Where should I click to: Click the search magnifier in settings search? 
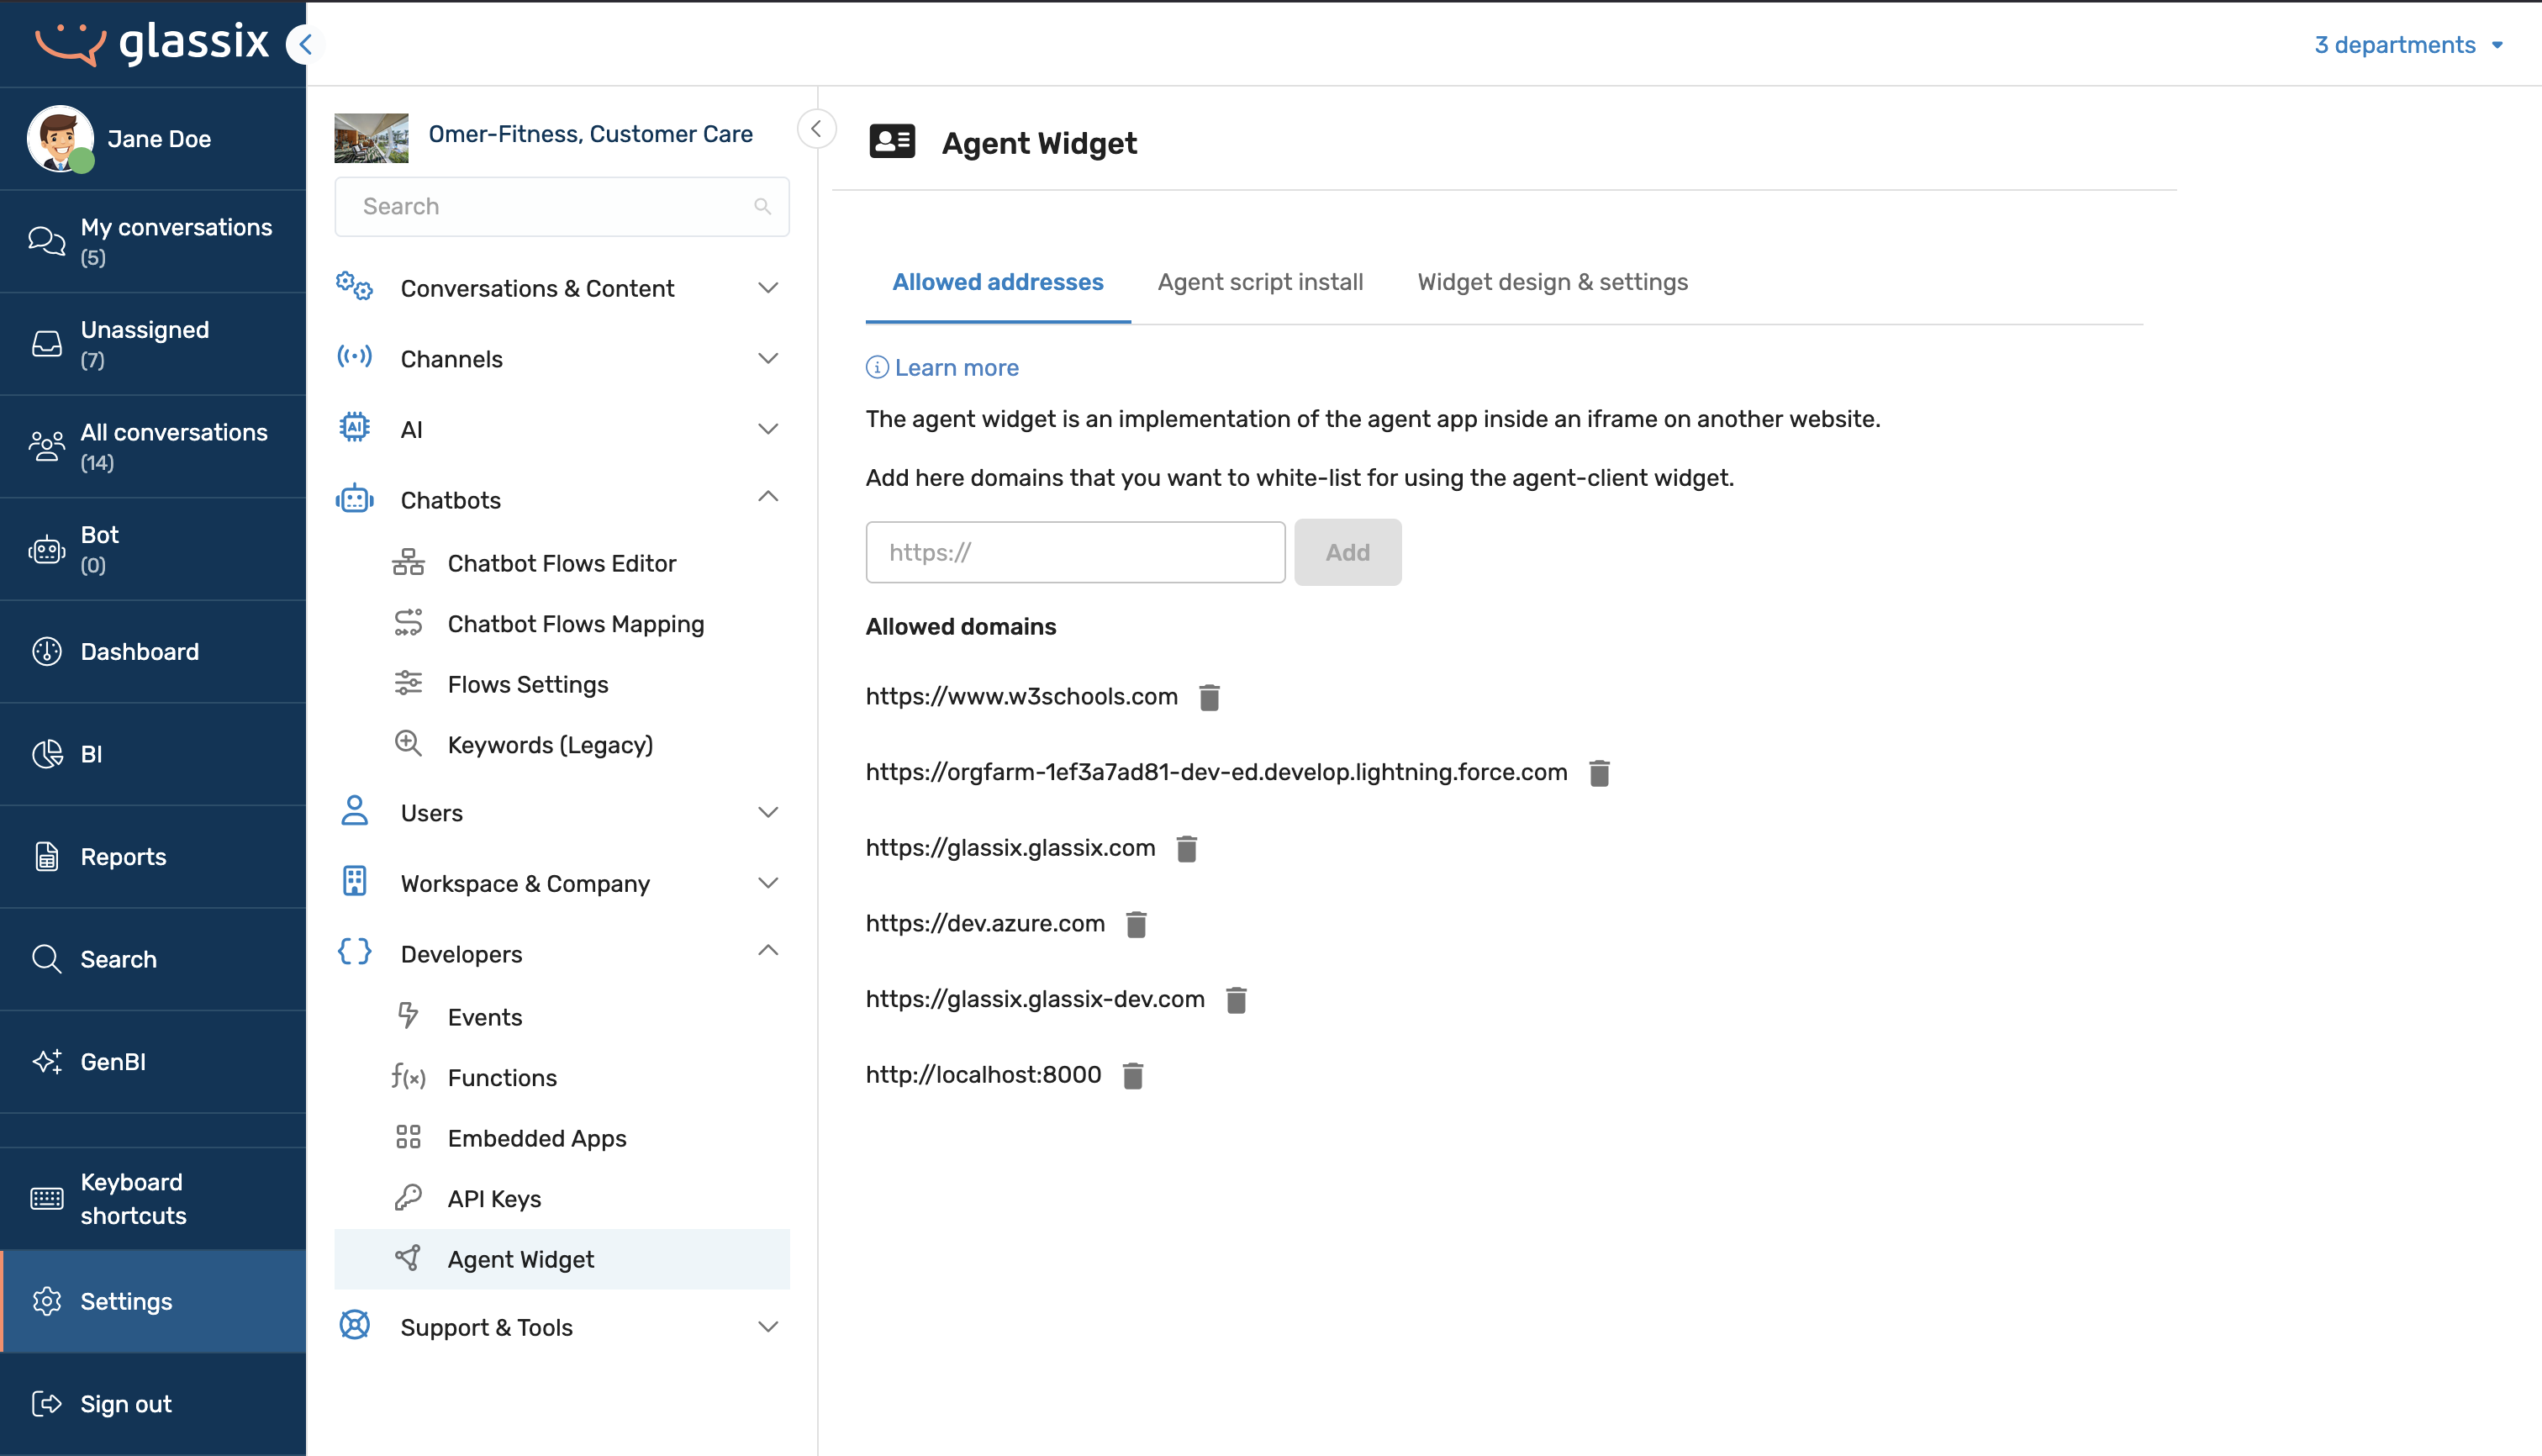click(x=762, y=206)
